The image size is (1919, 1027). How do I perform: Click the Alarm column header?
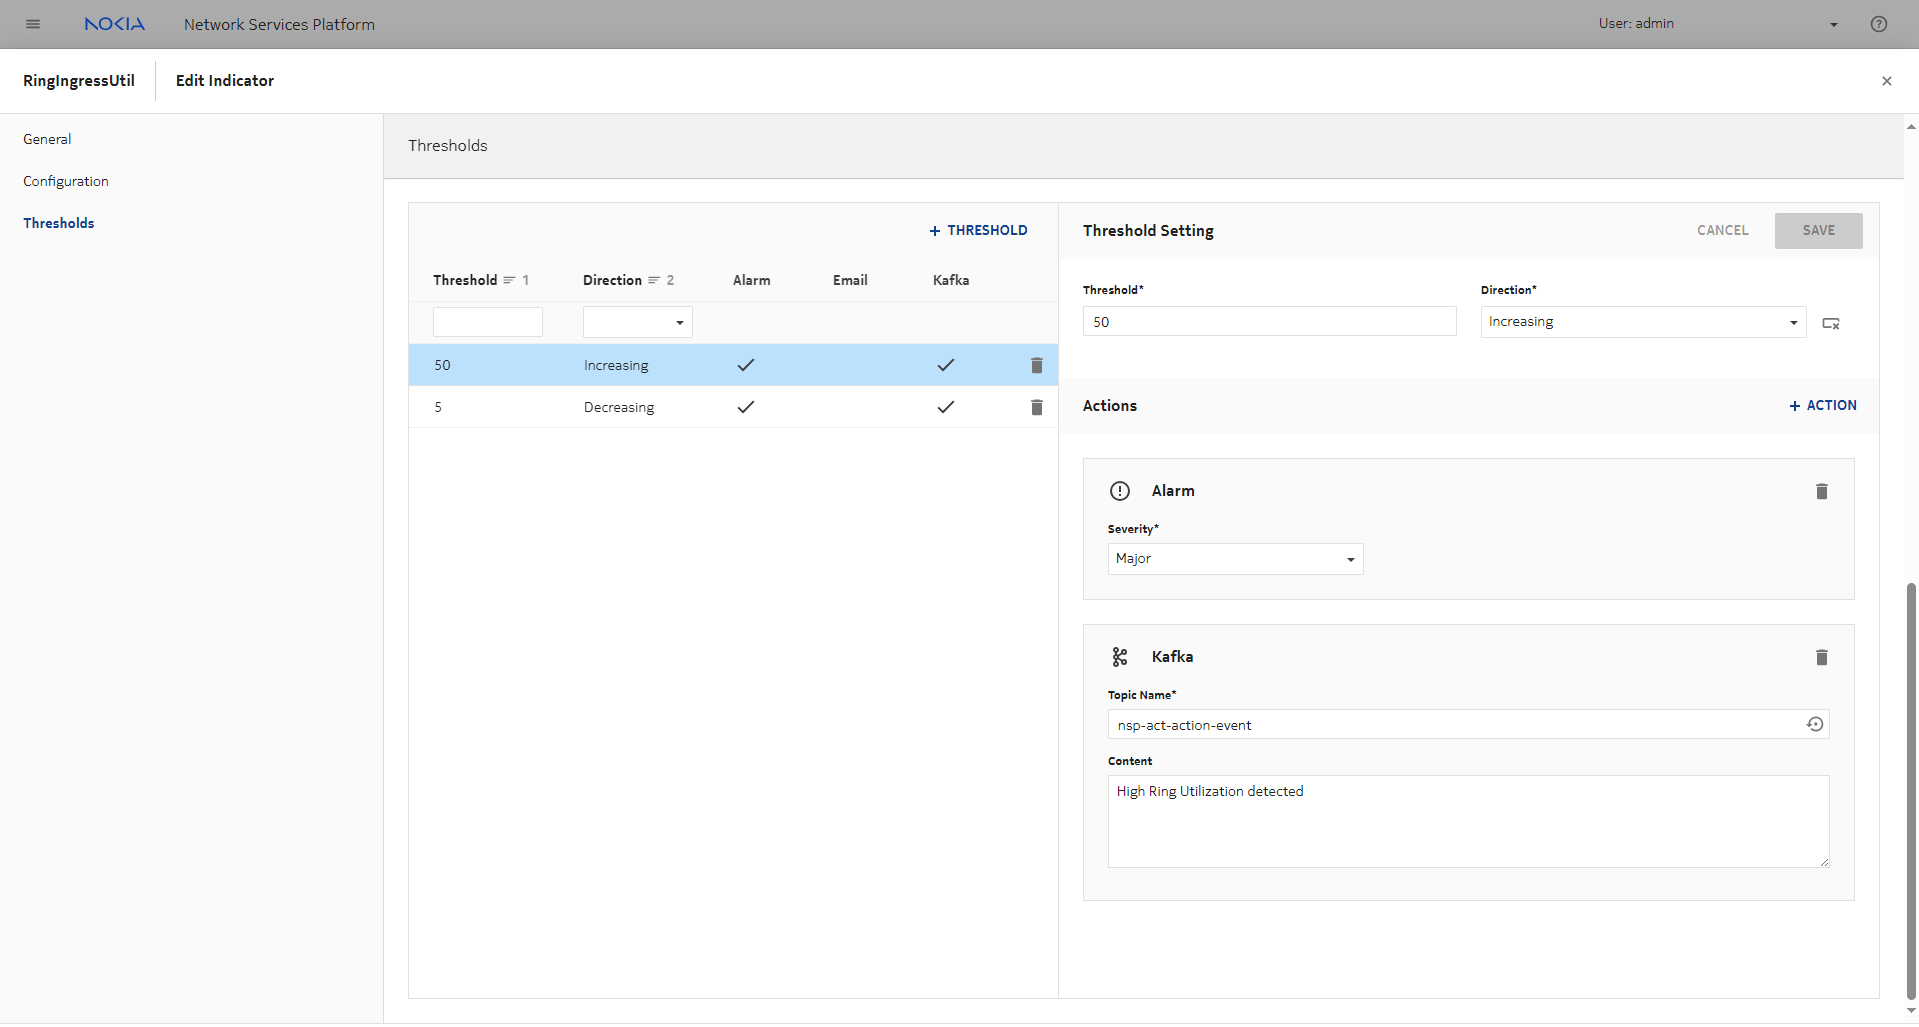pos(752,280)
